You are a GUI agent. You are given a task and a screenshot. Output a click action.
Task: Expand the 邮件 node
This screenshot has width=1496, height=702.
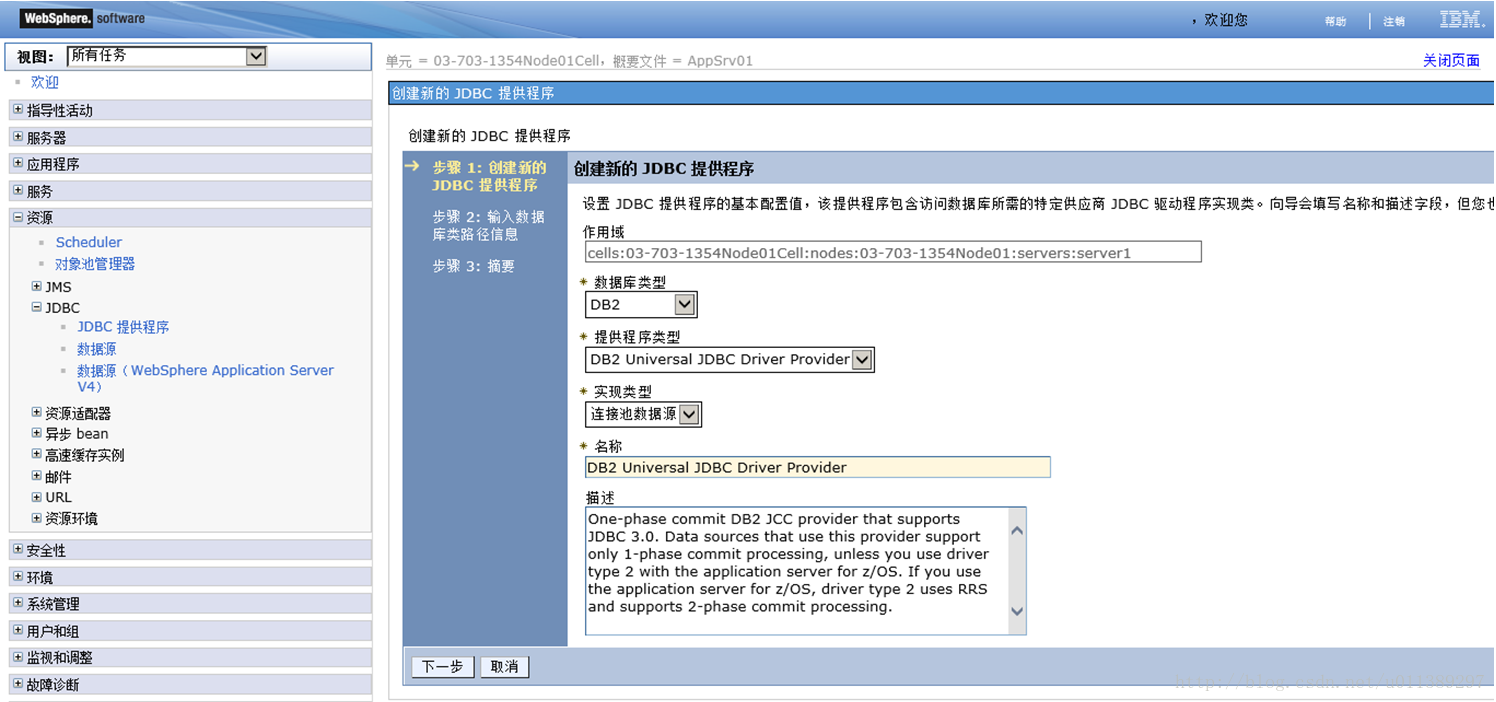coord(37,476)
